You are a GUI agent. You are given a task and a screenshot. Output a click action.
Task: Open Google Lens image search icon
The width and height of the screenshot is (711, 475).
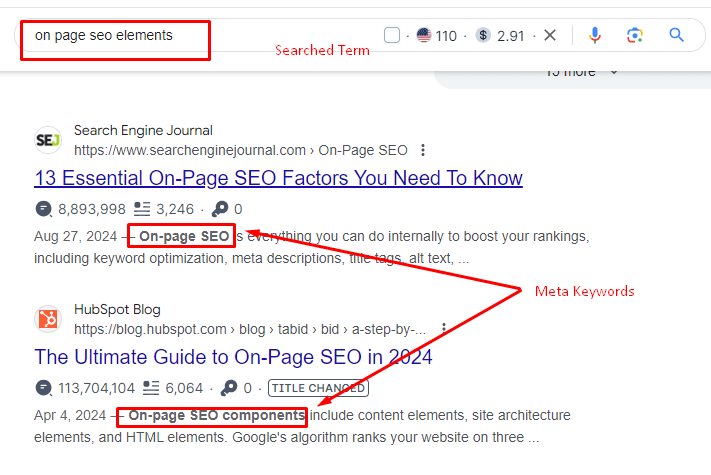click(635, 35)
